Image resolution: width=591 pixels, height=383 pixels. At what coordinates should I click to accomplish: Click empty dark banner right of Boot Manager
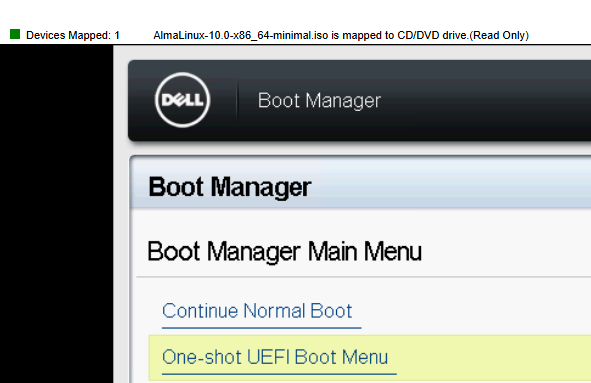tap(486, 101)
